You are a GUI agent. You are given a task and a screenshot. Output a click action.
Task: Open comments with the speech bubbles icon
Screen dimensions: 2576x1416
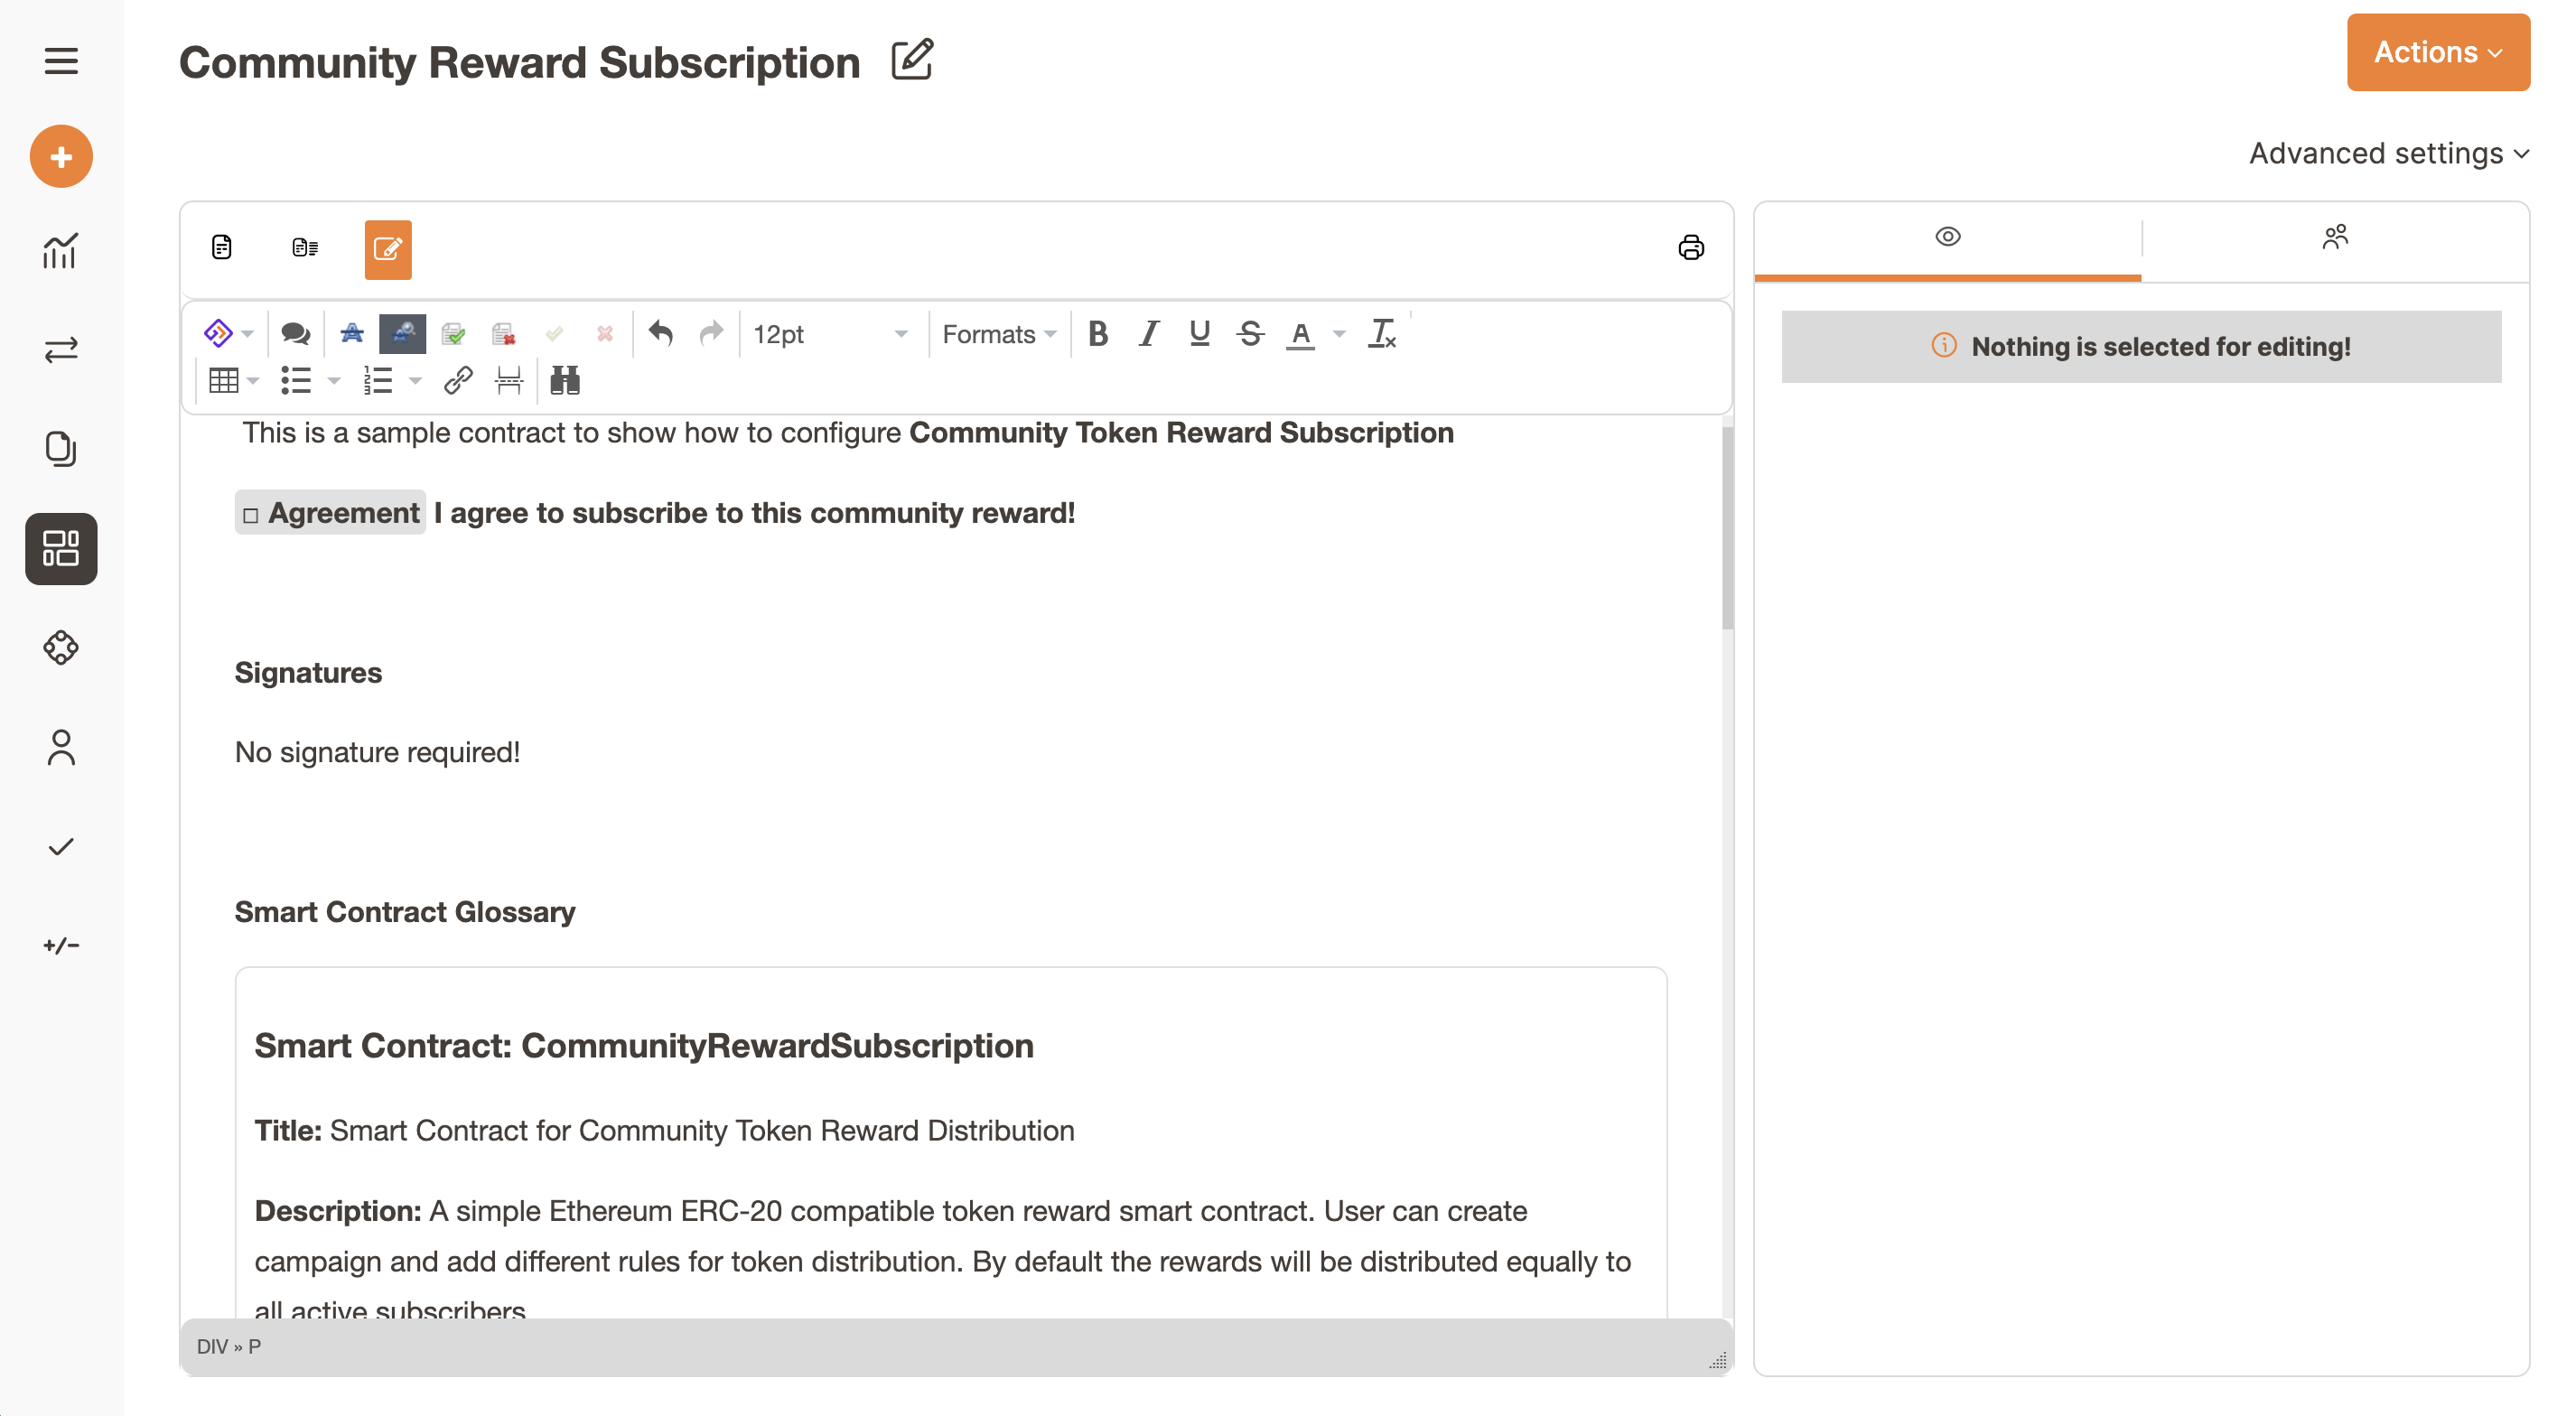(295, 333)
